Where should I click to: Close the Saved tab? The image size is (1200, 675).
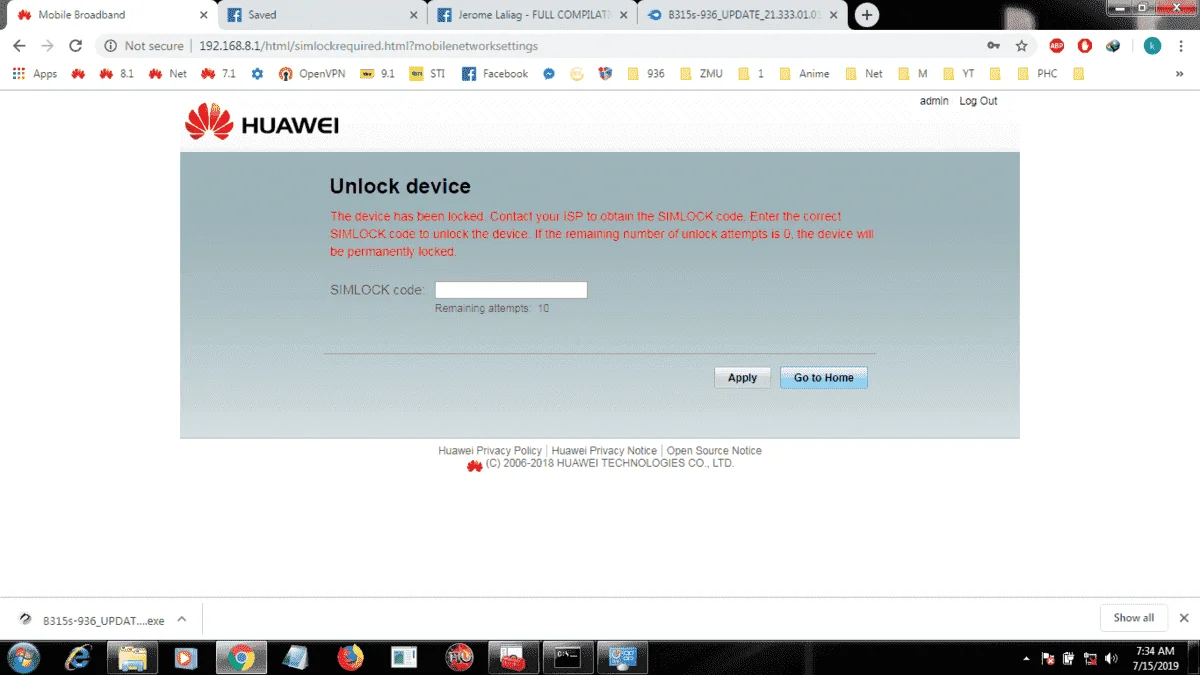[x=414, y=15]
